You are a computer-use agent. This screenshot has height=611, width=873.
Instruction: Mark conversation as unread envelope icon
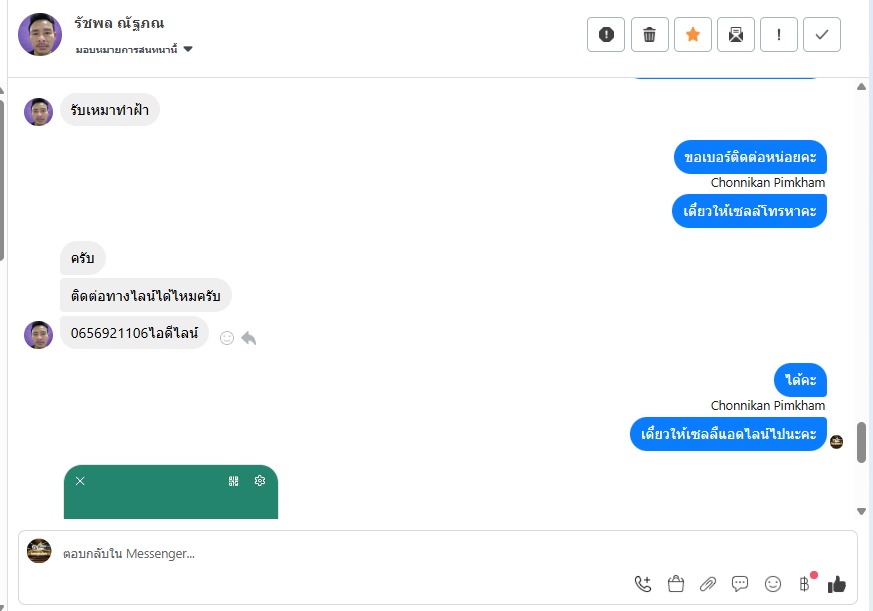pos(735,35)
